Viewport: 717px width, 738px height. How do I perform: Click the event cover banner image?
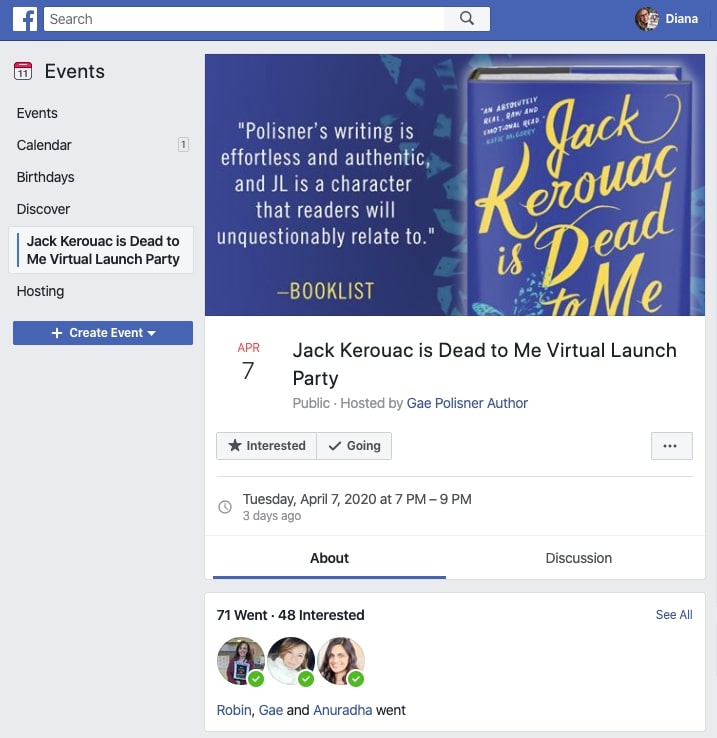(x=455, y=185)
